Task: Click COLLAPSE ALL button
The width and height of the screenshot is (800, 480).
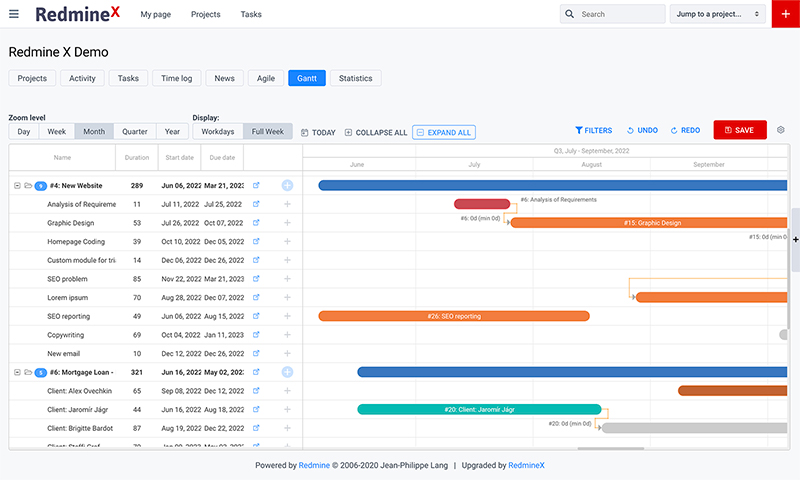Action: pyautogui.click(x=376, y=133)
